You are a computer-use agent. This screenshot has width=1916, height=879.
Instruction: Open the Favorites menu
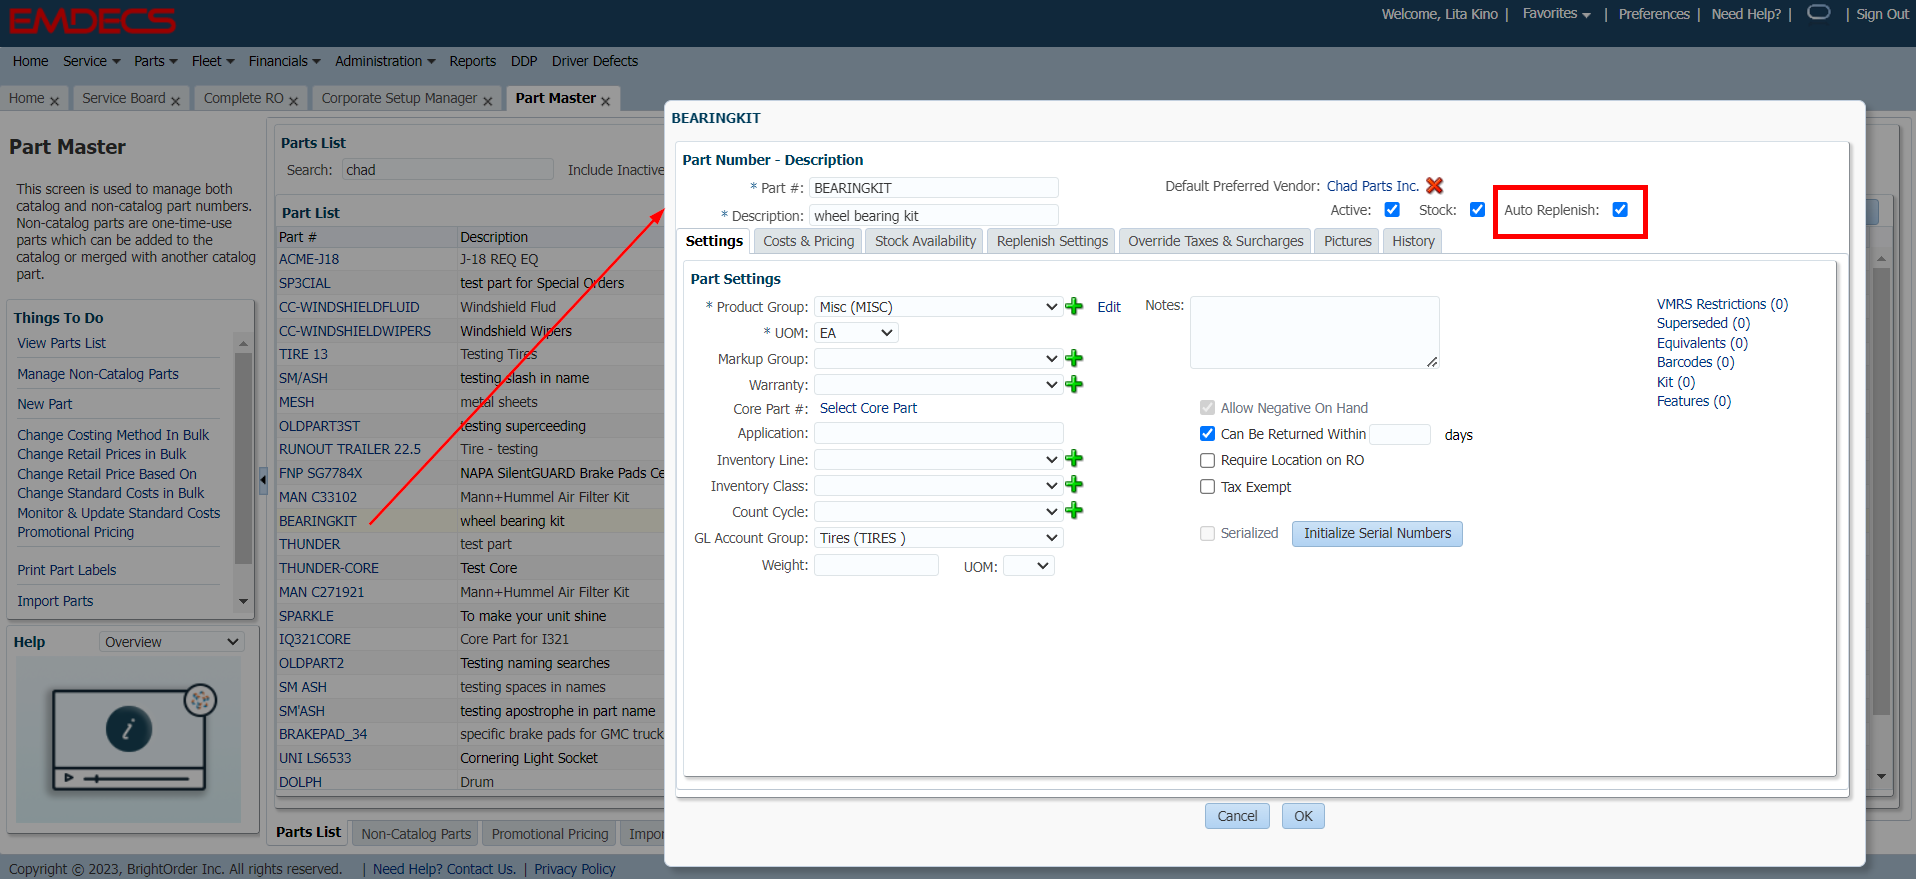pos(1556,14)
